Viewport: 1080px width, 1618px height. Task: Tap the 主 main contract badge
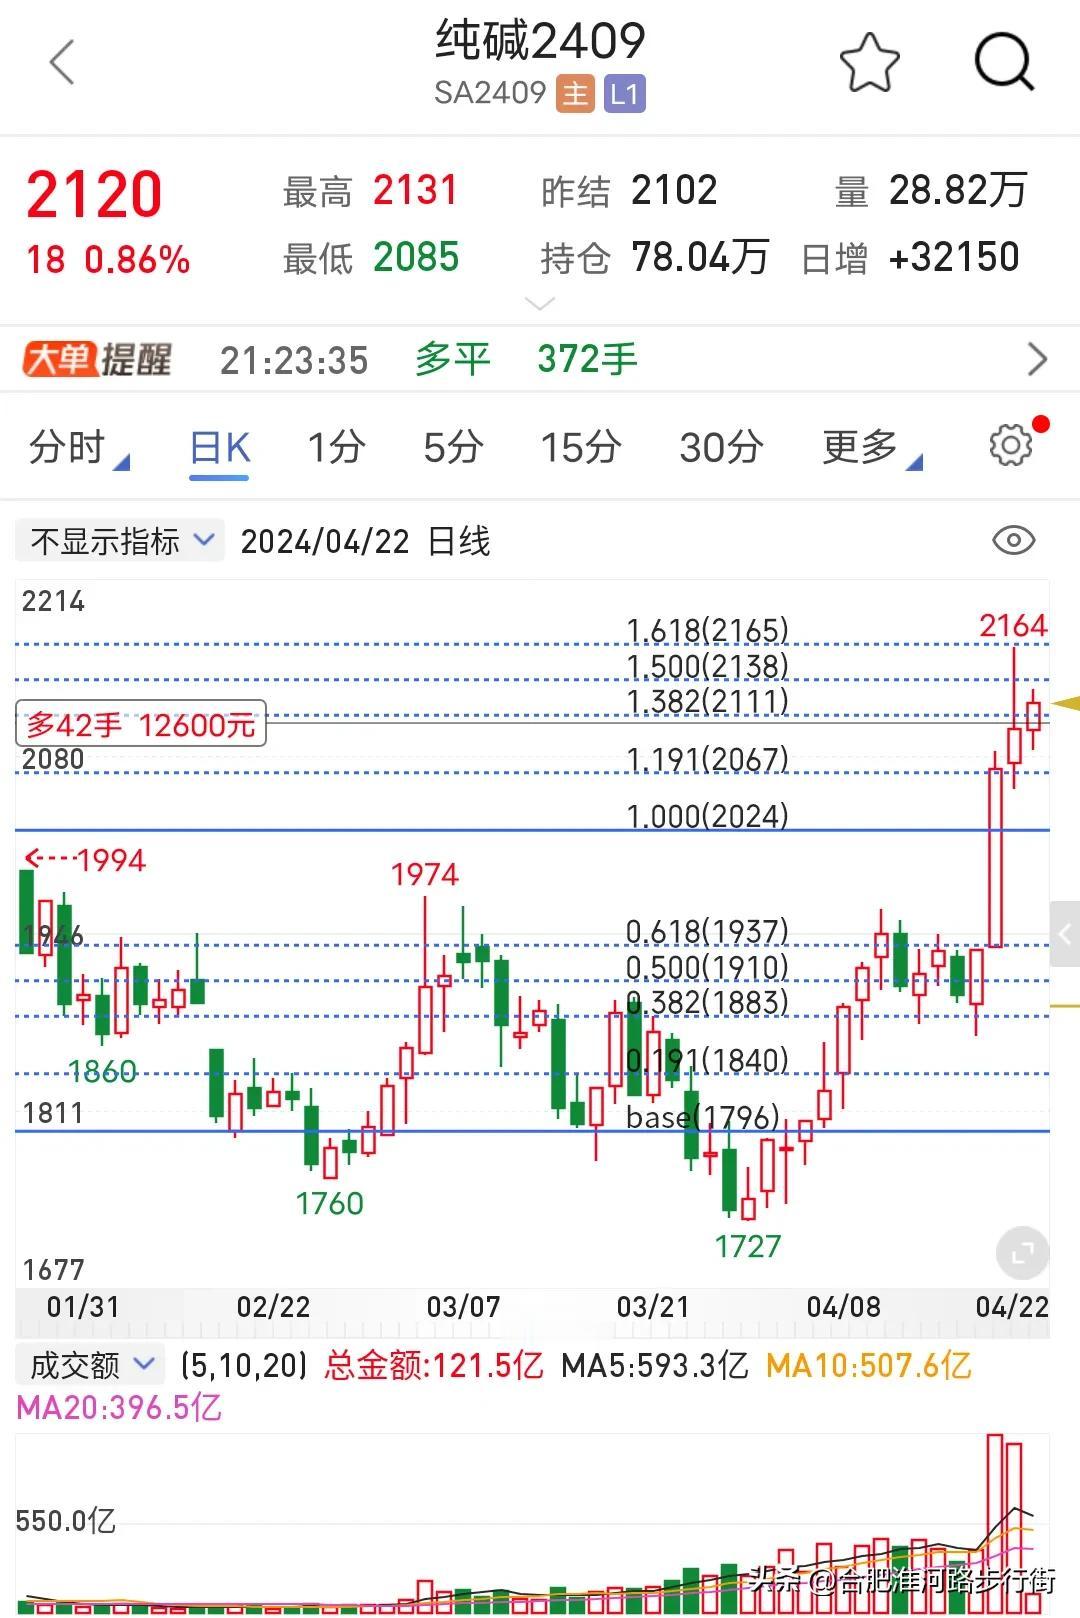click(x=575, y=94)
